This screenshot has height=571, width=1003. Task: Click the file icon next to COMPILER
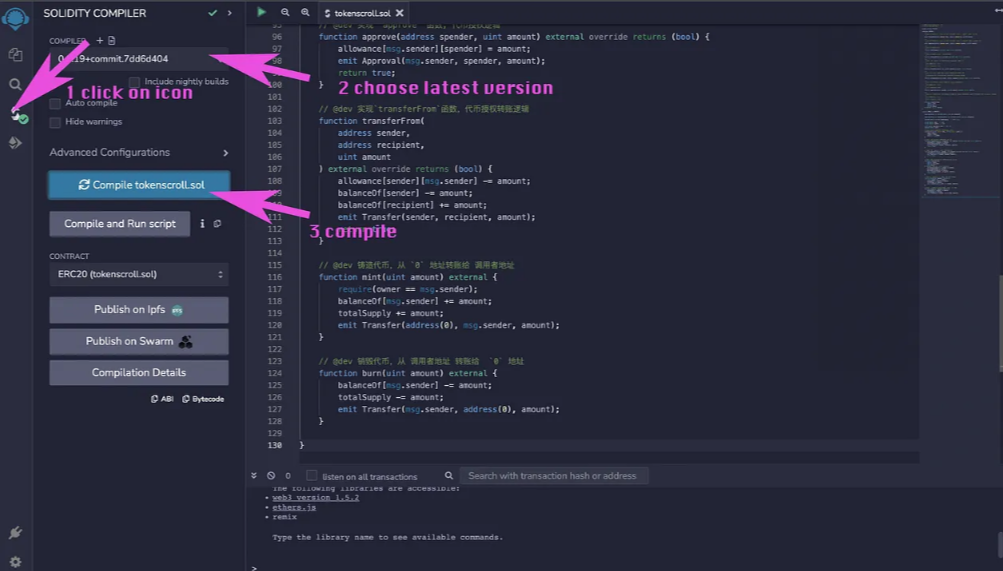pos(111,40)
